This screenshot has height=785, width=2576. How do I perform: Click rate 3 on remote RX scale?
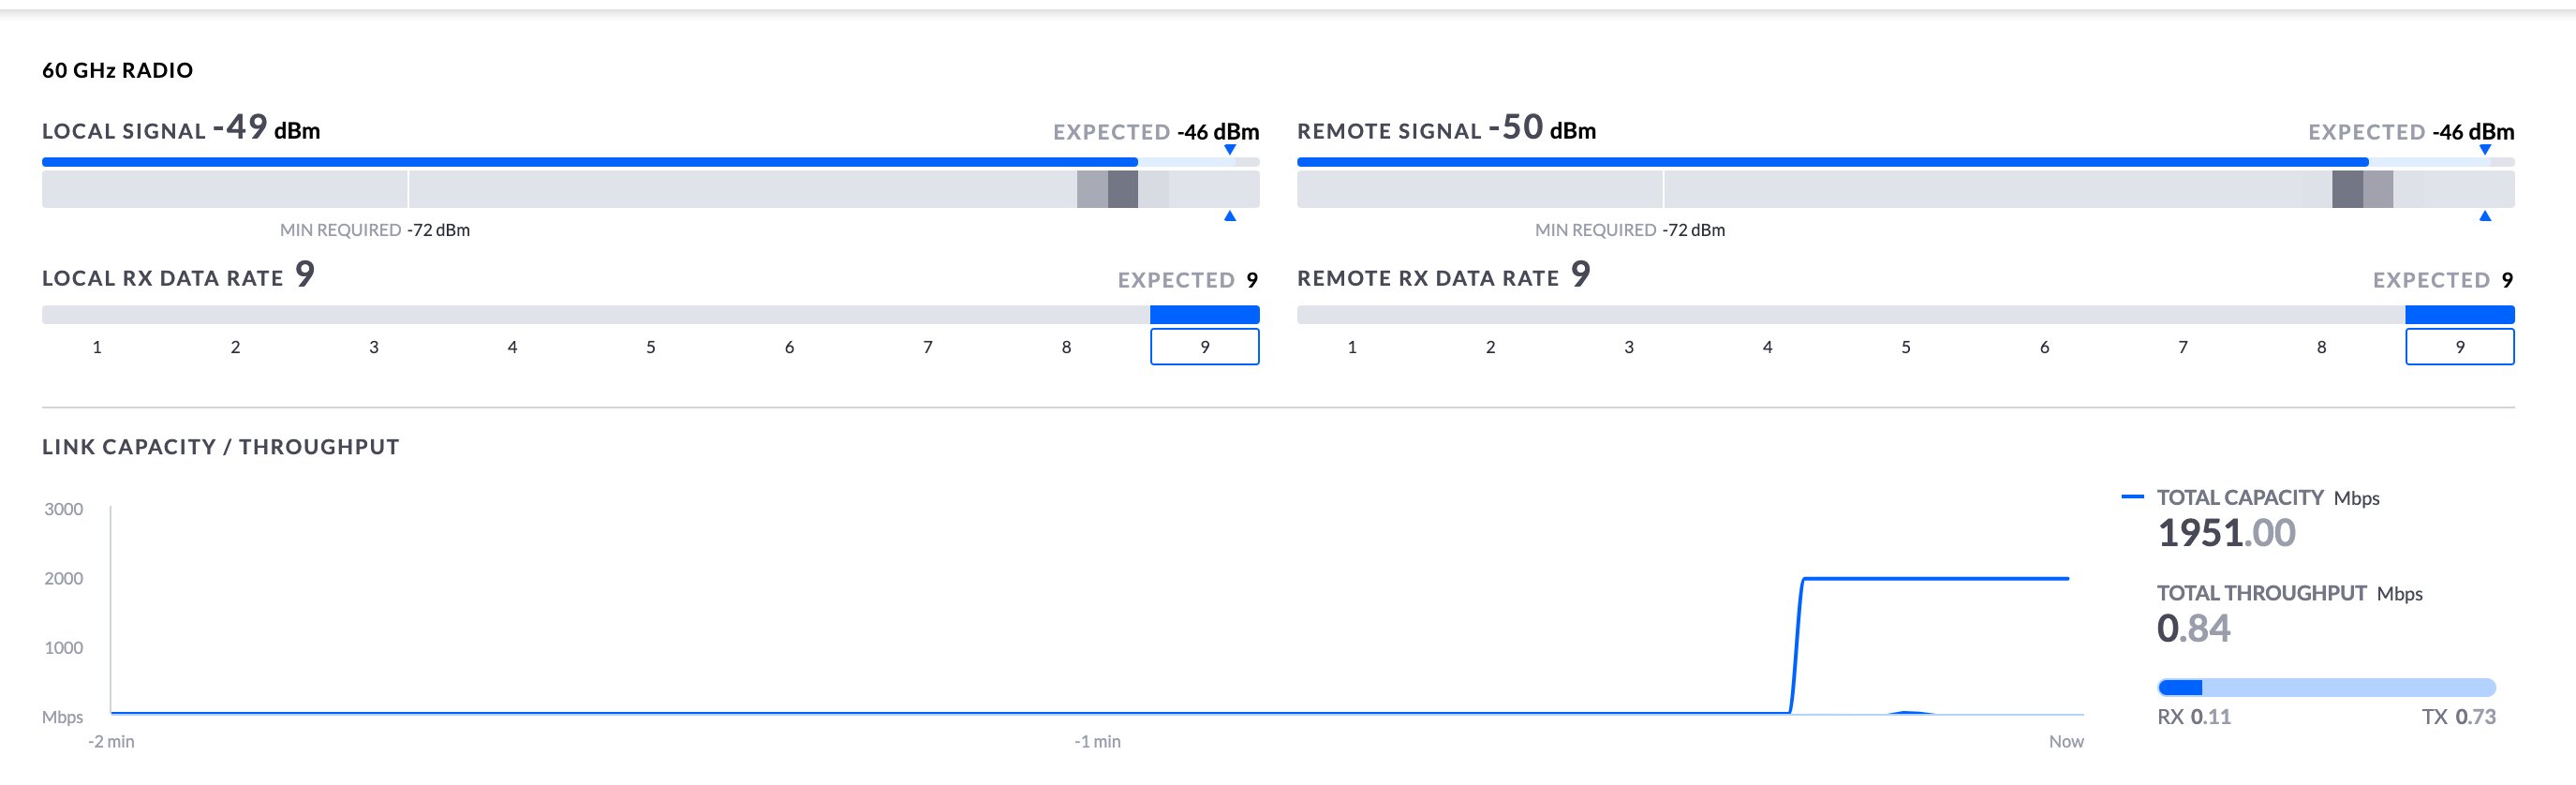pyautogui.click(x=1629, y=347)
